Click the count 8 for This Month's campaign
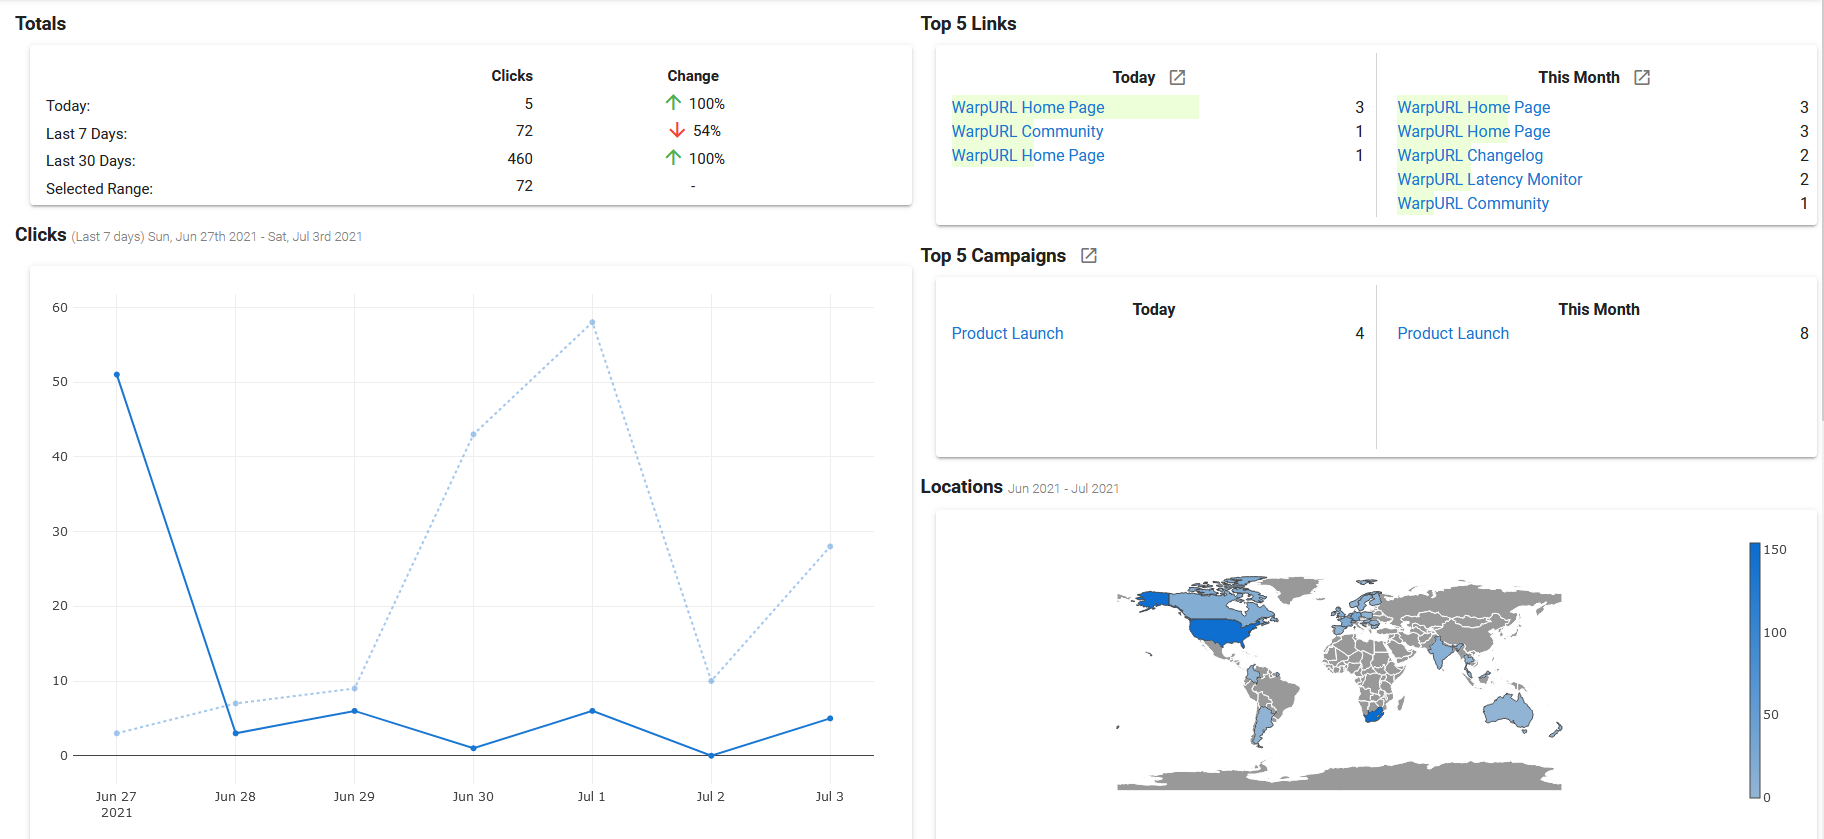 pyautogui.click(x=1804, y=333)
